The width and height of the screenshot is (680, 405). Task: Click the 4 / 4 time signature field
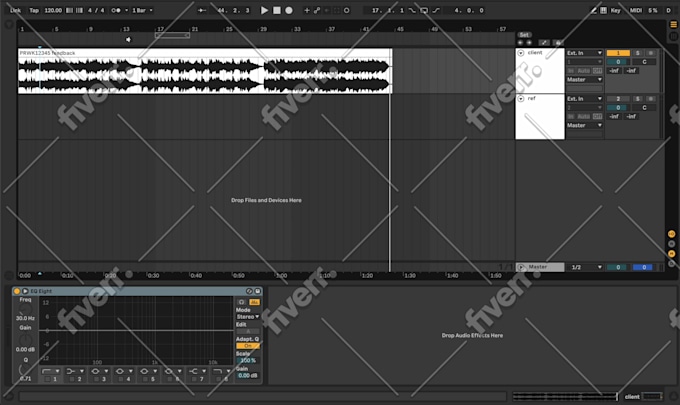pos(96,10)
